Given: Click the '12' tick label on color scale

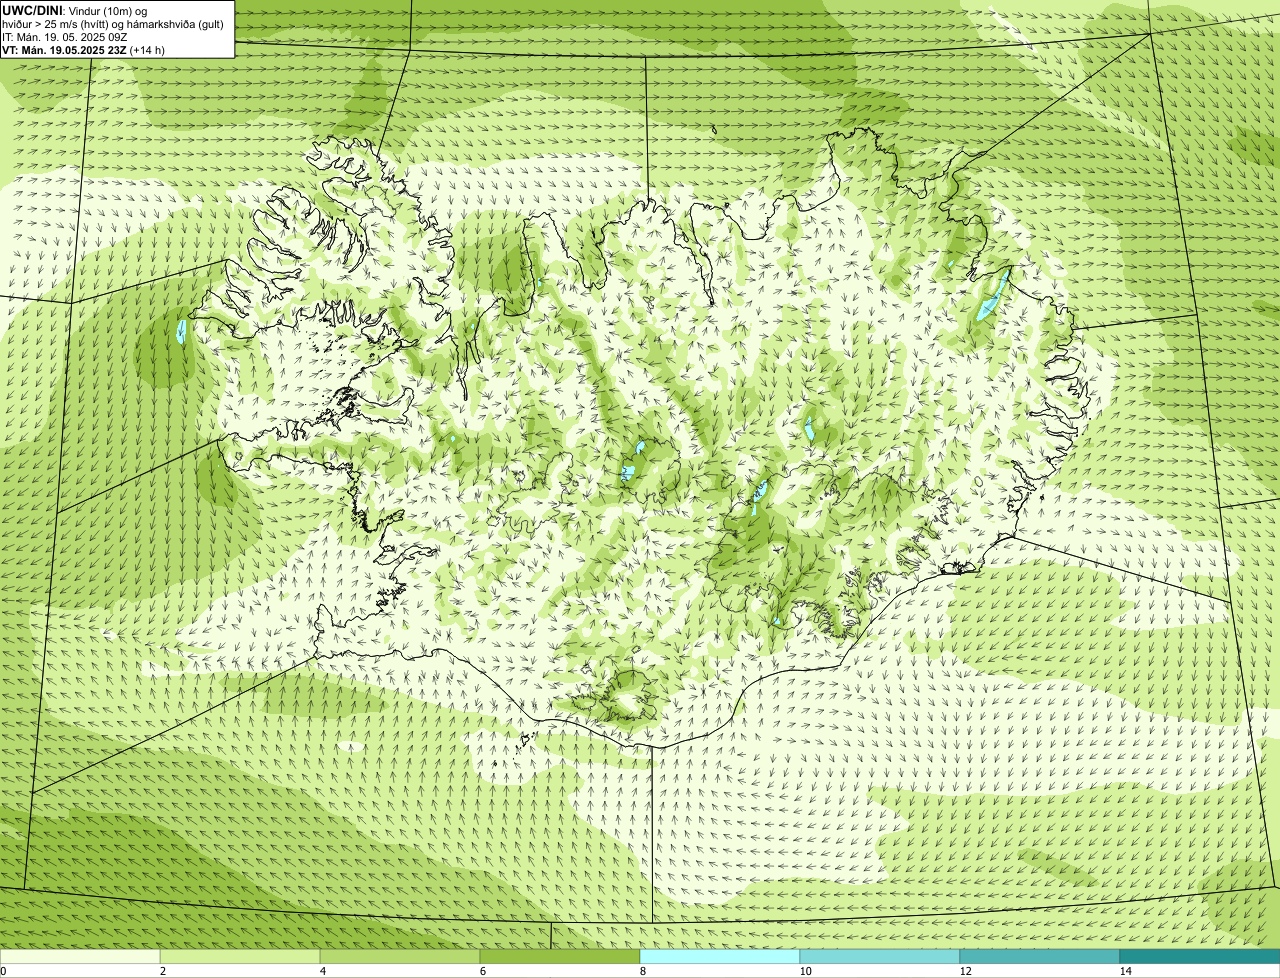Looking at the screenshot, I should tap(965, 971).
